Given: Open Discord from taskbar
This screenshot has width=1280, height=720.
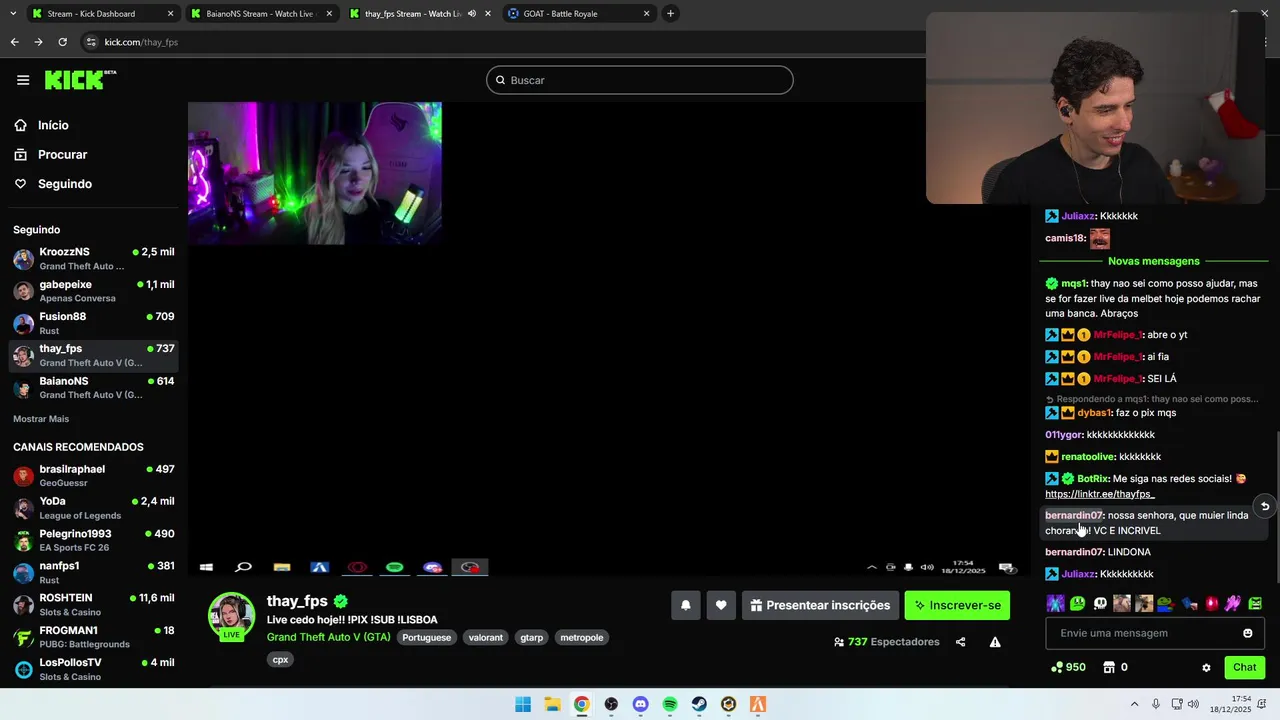Looking at the screenshot, I should click(641, 704).
